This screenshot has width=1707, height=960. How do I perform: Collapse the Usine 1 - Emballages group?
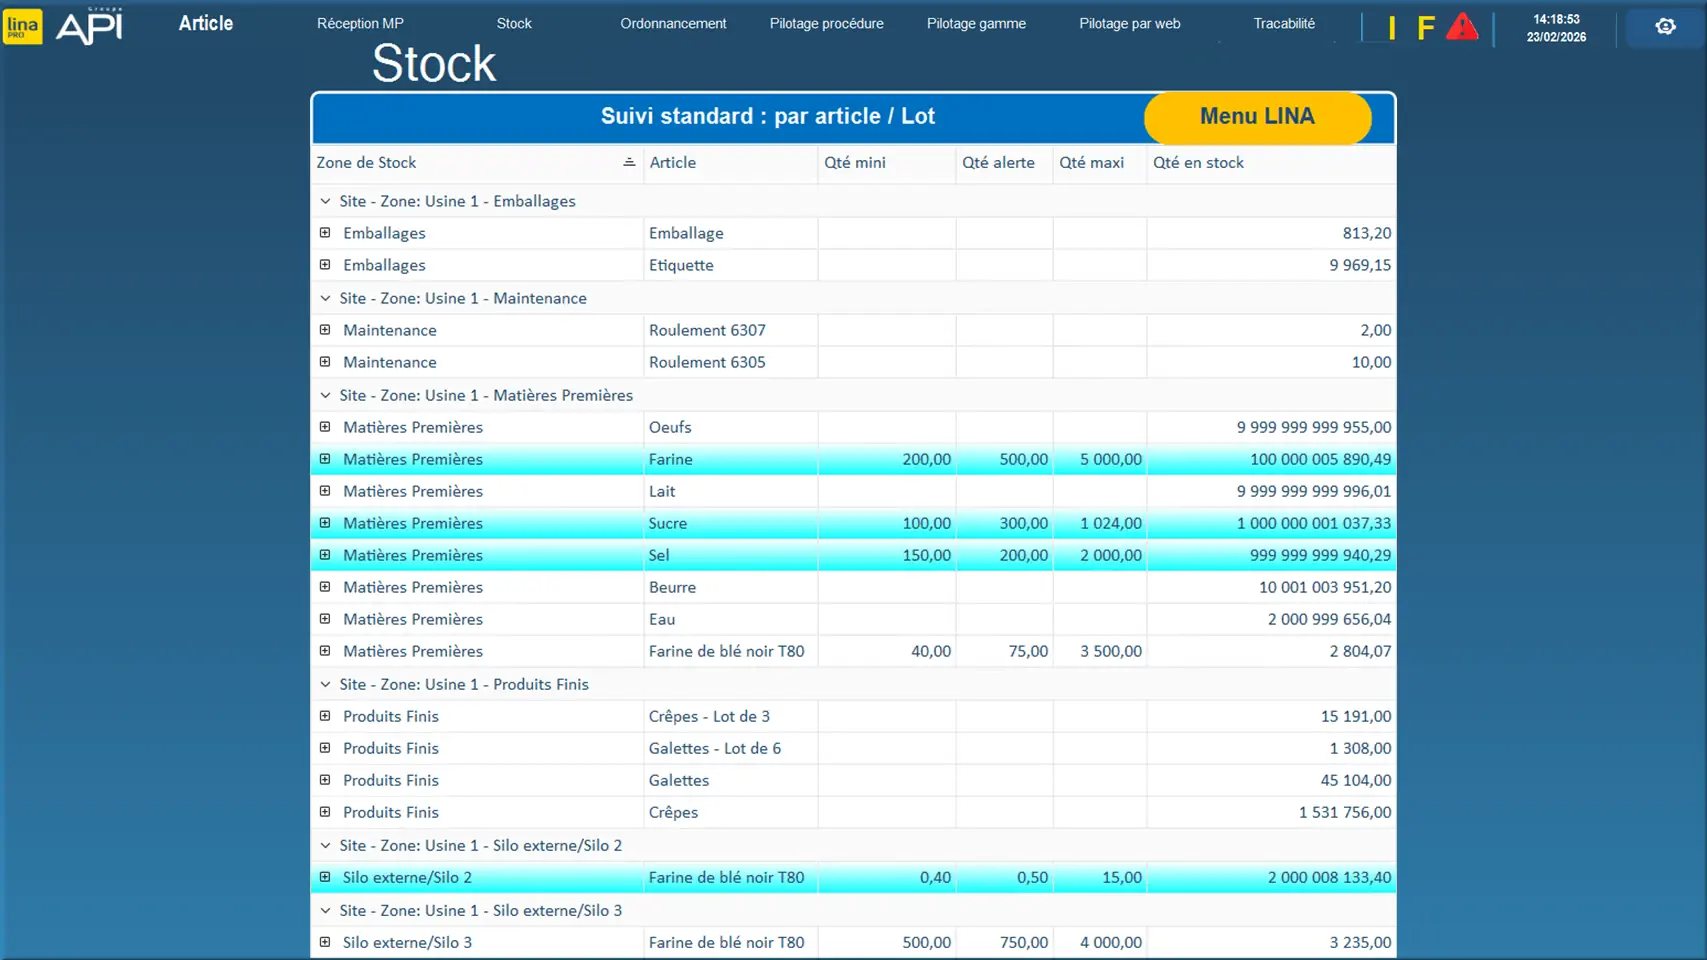pos(325,201)
